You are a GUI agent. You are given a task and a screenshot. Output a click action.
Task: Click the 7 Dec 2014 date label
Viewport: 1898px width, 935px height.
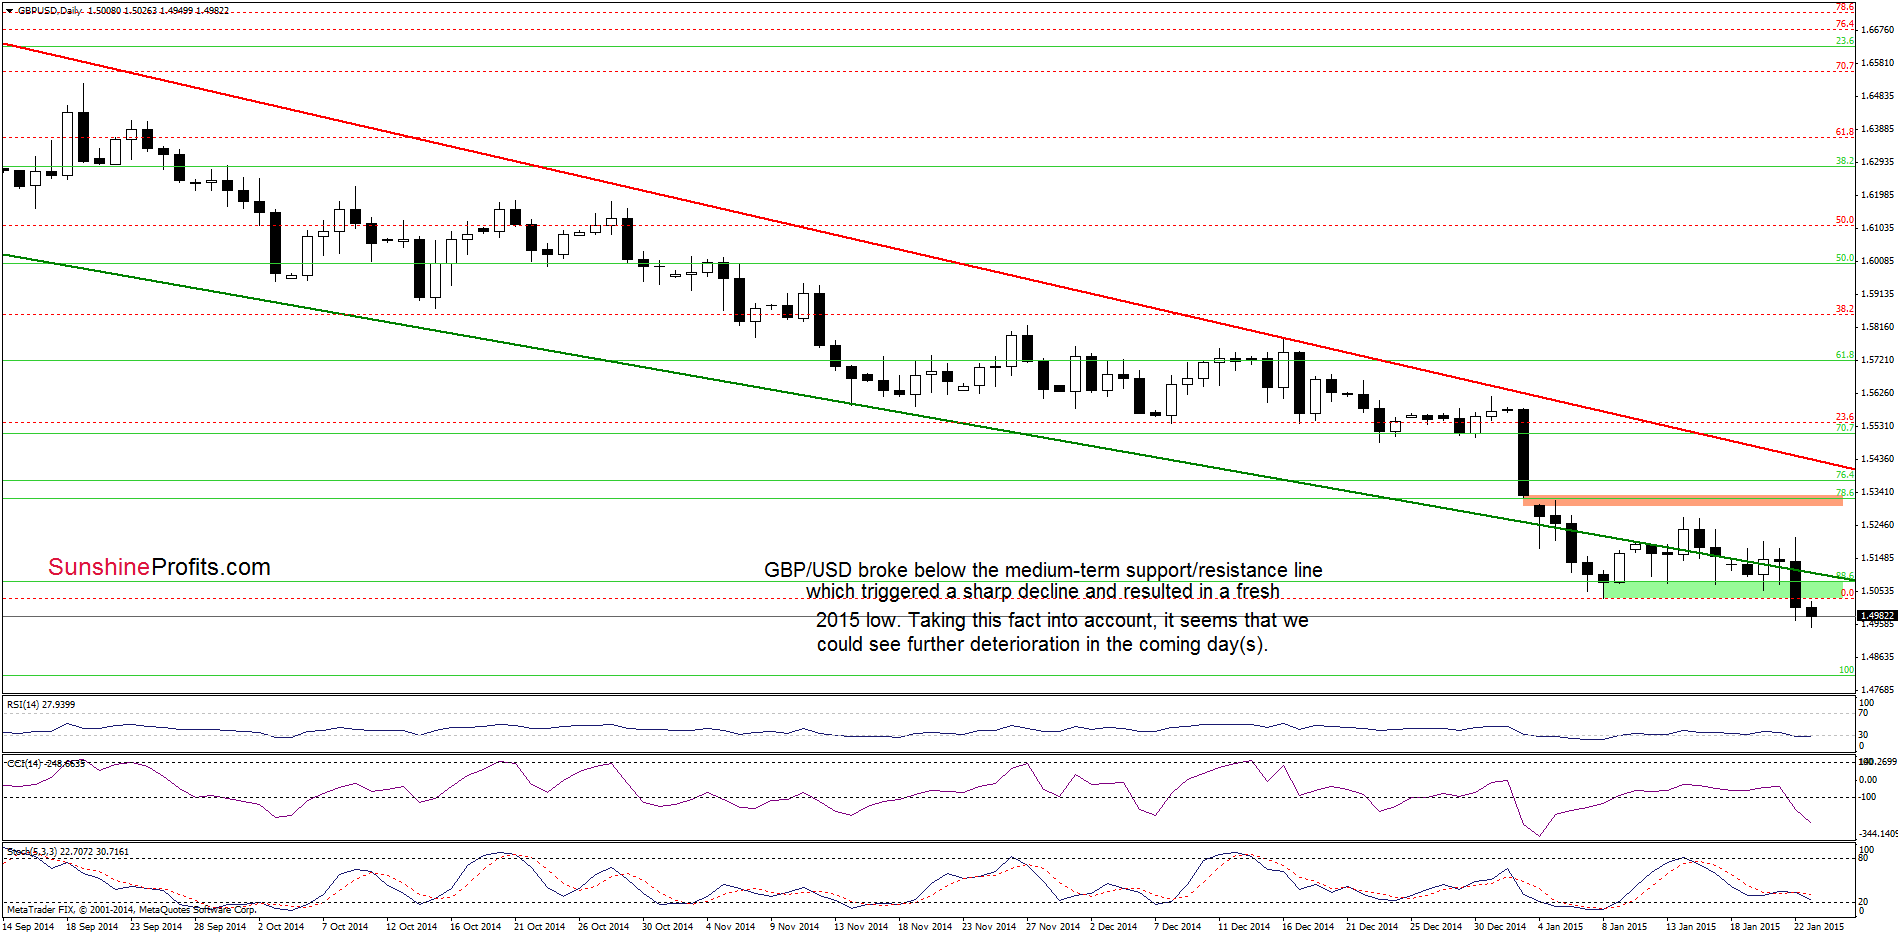pyautogui.click(x=1177, y=927)
